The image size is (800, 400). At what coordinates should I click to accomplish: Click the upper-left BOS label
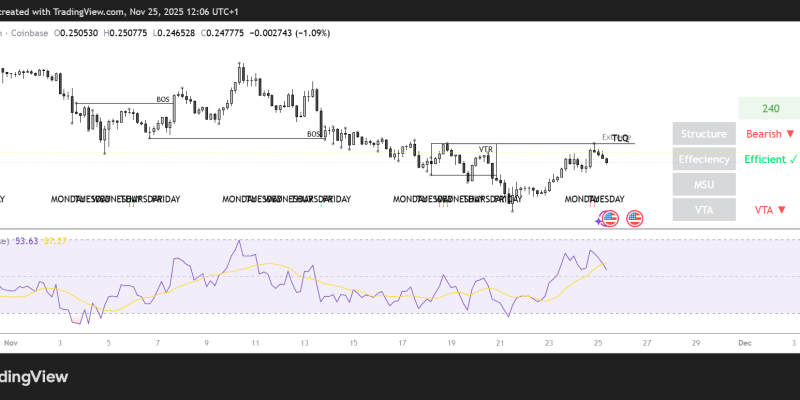click(163, 99)
